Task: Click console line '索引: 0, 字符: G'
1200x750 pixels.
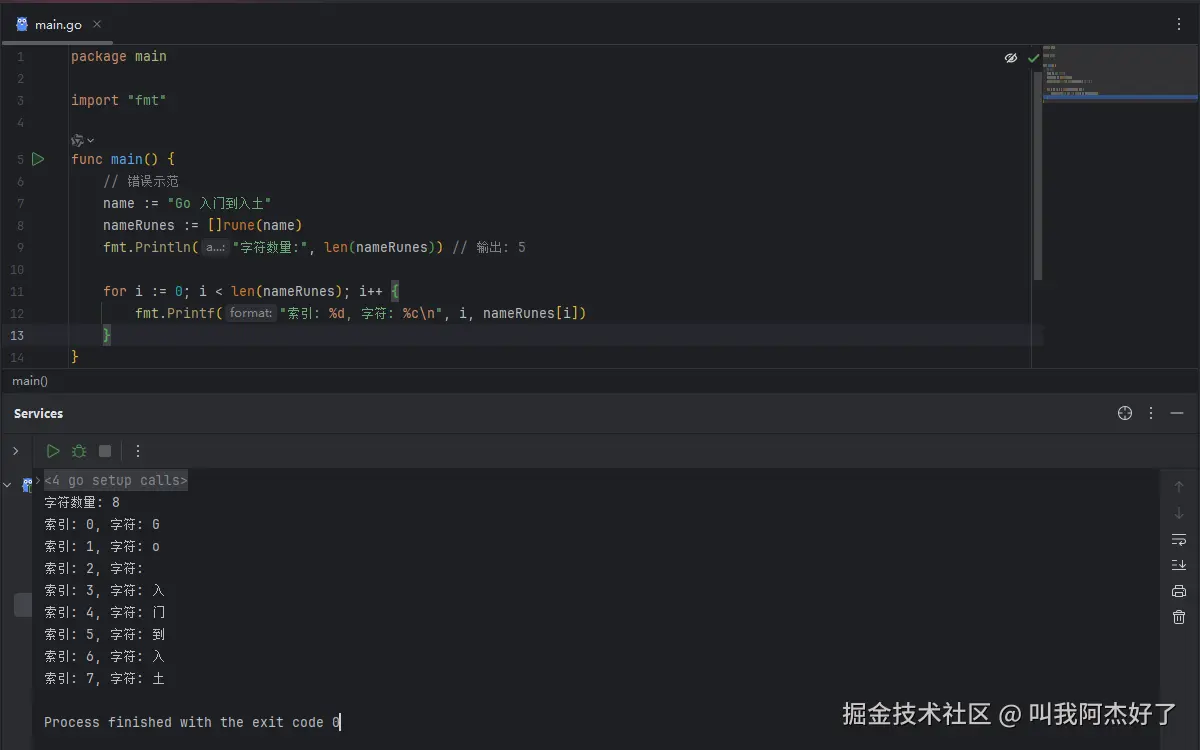Action: click(x=102, y=525)
